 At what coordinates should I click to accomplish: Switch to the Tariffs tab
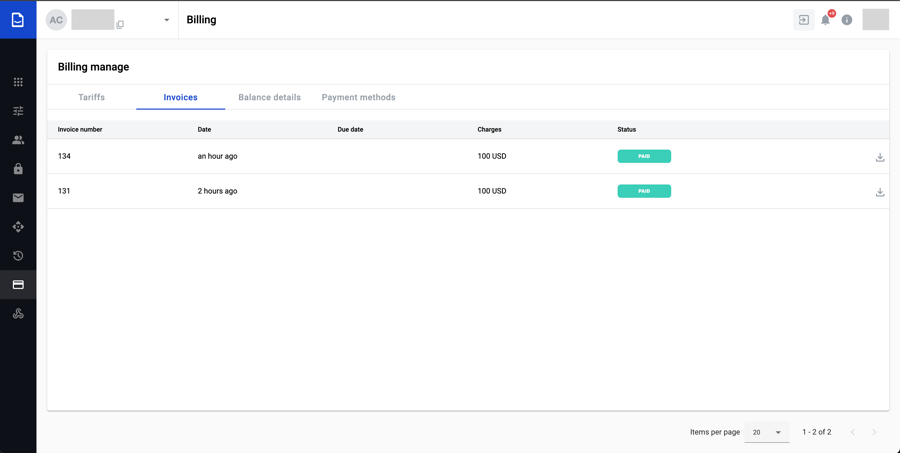click(91, 97)
